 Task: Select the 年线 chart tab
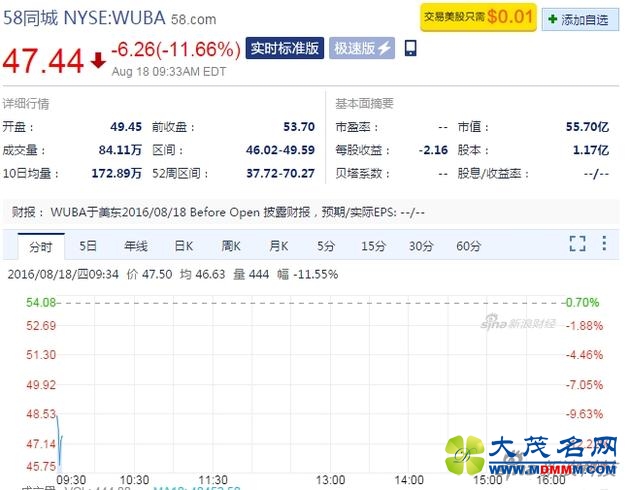[136, 246]
